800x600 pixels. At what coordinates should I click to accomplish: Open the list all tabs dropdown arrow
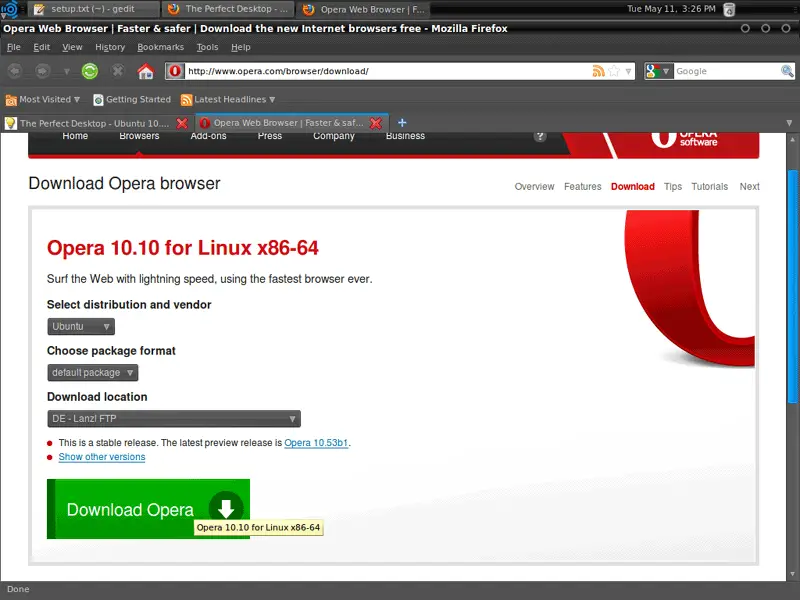click(x=789, y=123)
